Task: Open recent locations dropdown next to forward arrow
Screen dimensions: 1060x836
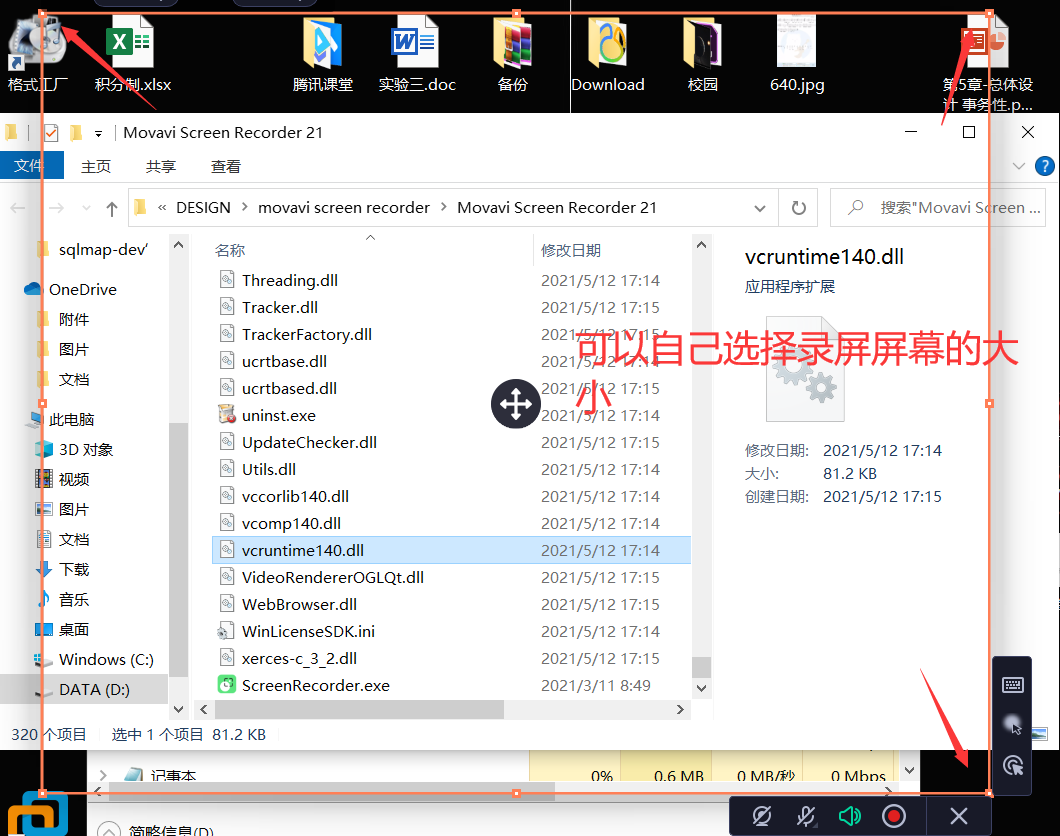Action: (86, 208)
